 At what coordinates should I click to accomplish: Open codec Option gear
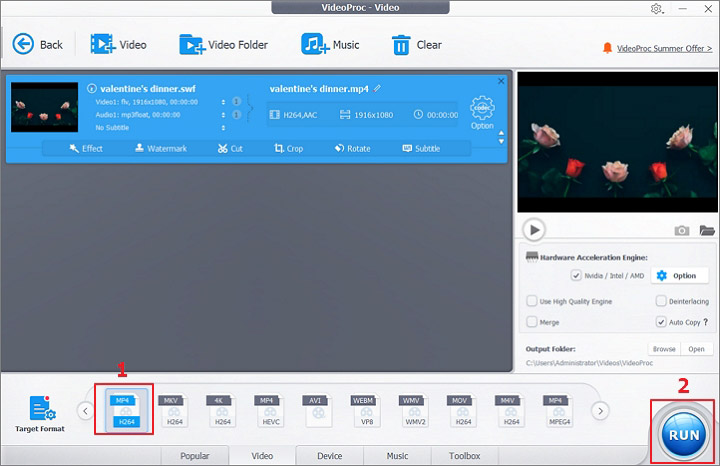(x=482, y=112)
